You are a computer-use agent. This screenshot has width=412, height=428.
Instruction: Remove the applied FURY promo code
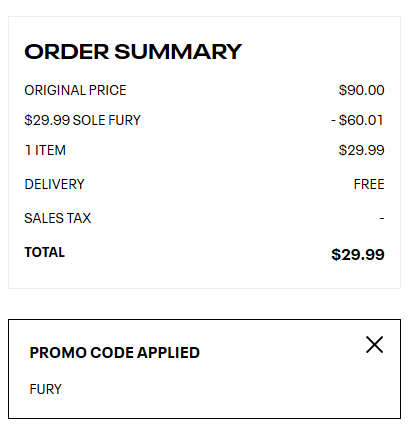click(x=374, y=344)
